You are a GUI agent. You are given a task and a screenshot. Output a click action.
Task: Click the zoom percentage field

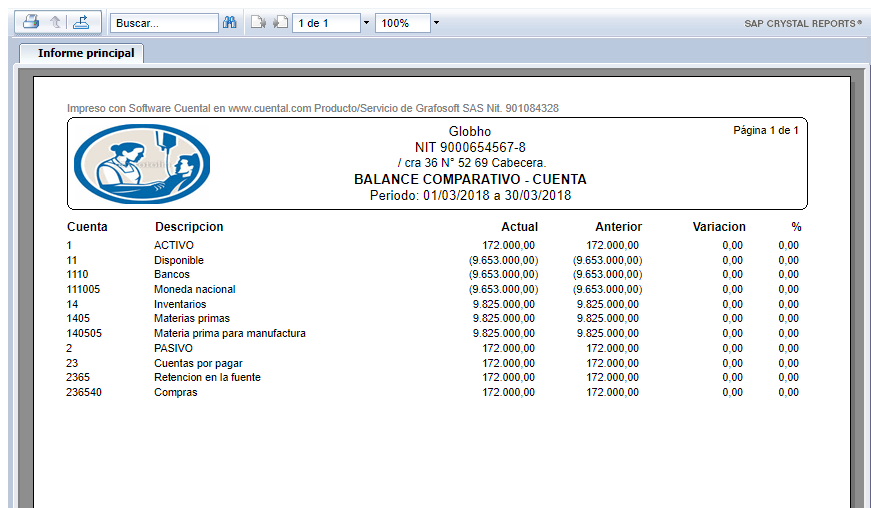click(x=401, y=23)
